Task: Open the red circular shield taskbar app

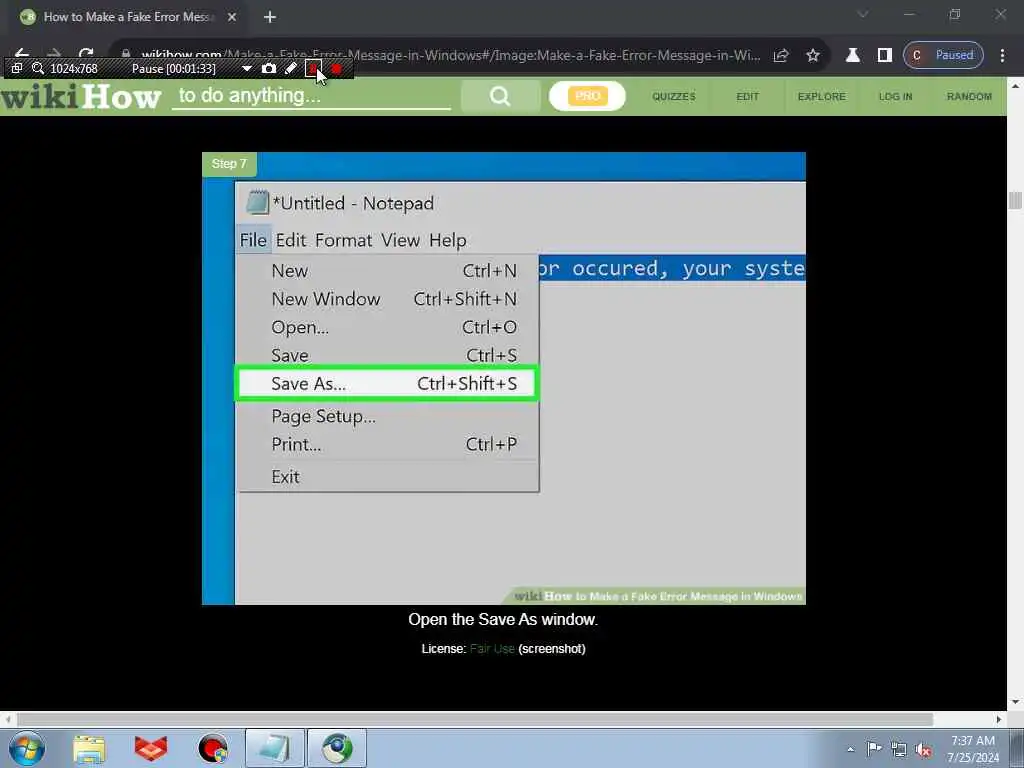Action: tap(213, 748)
